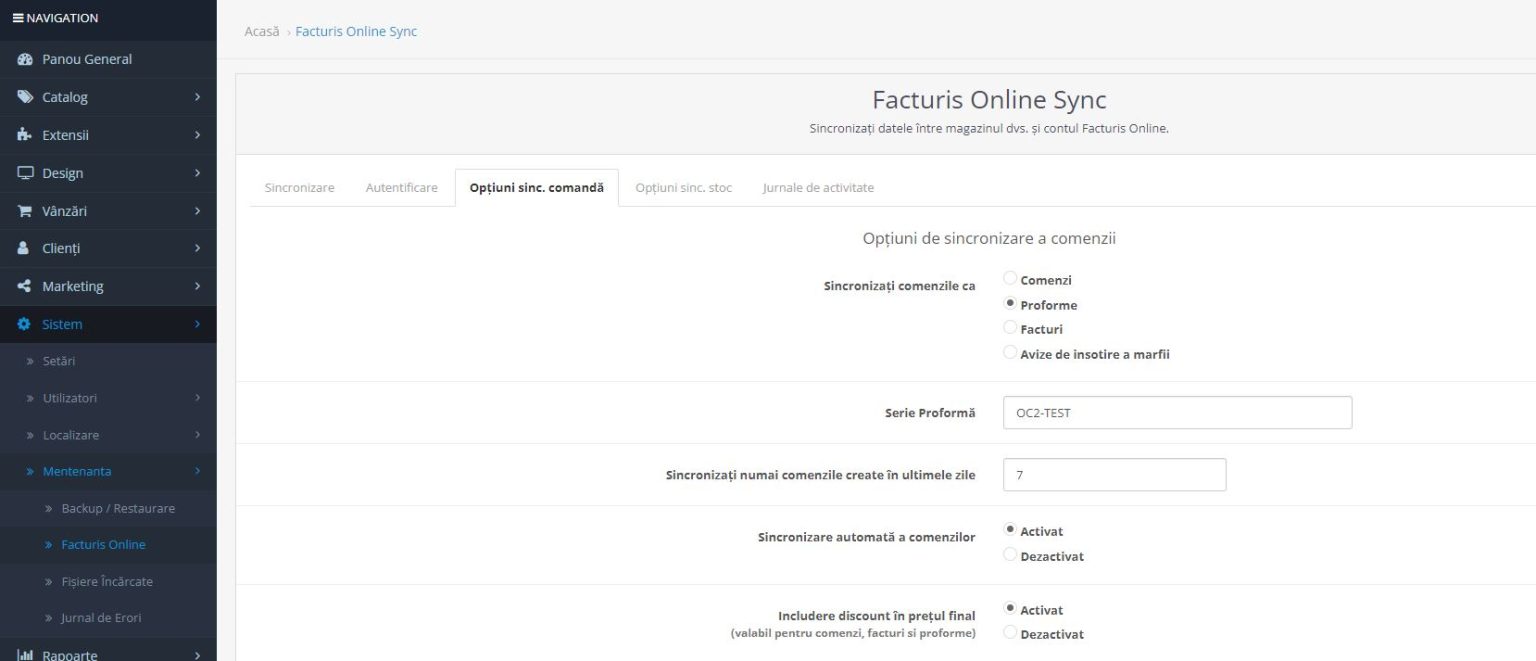Expand the Marketing menu chevron
The image size is (1536, 661).
point(197,286)
